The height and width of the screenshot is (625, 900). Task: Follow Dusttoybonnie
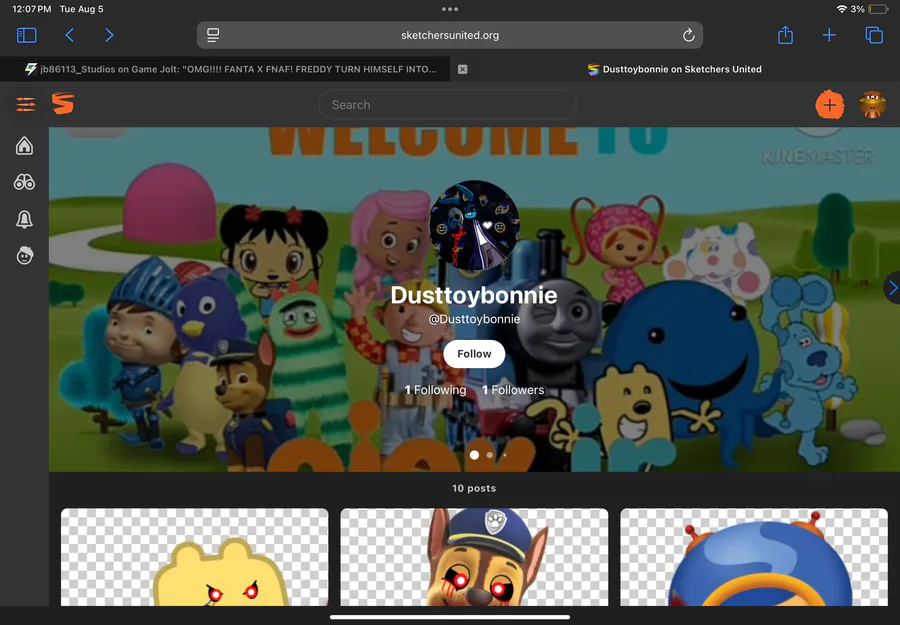pyautogui.click(x=474, y=354)
